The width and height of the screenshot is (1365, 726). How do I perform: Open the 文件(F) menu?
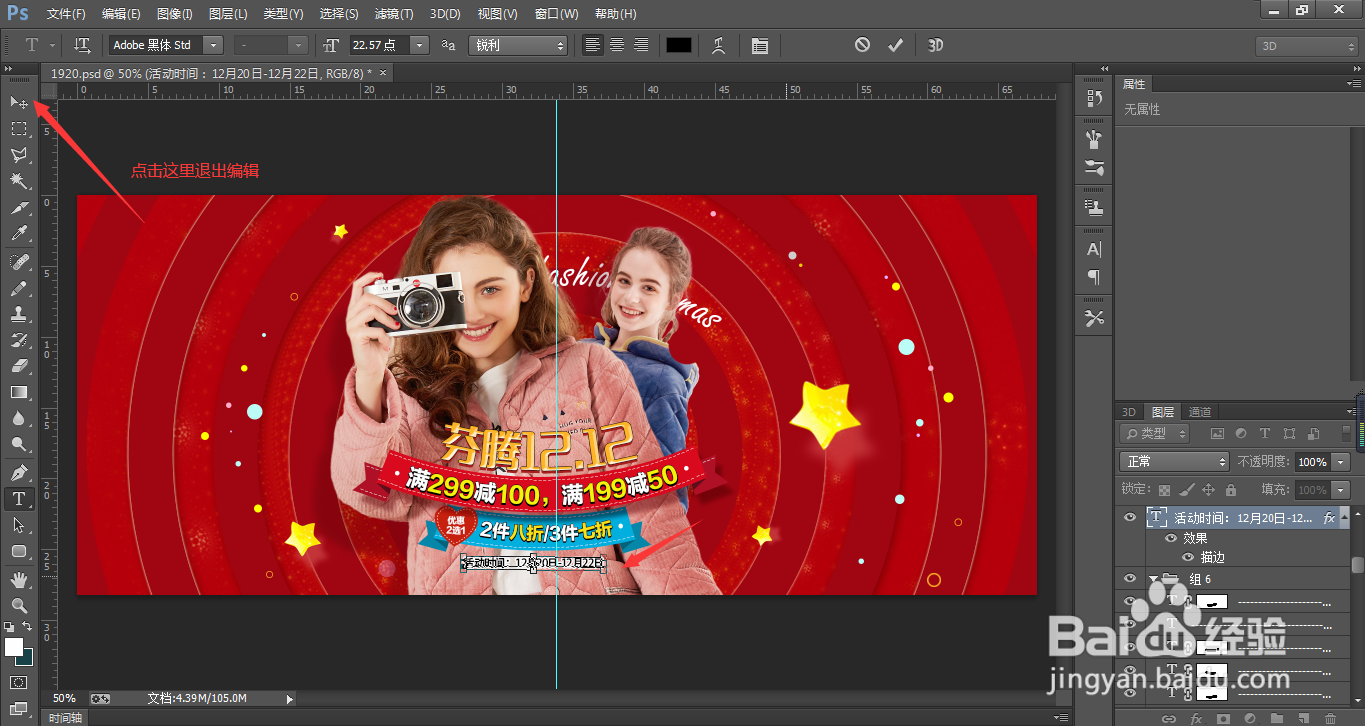(x=66, y=14)
